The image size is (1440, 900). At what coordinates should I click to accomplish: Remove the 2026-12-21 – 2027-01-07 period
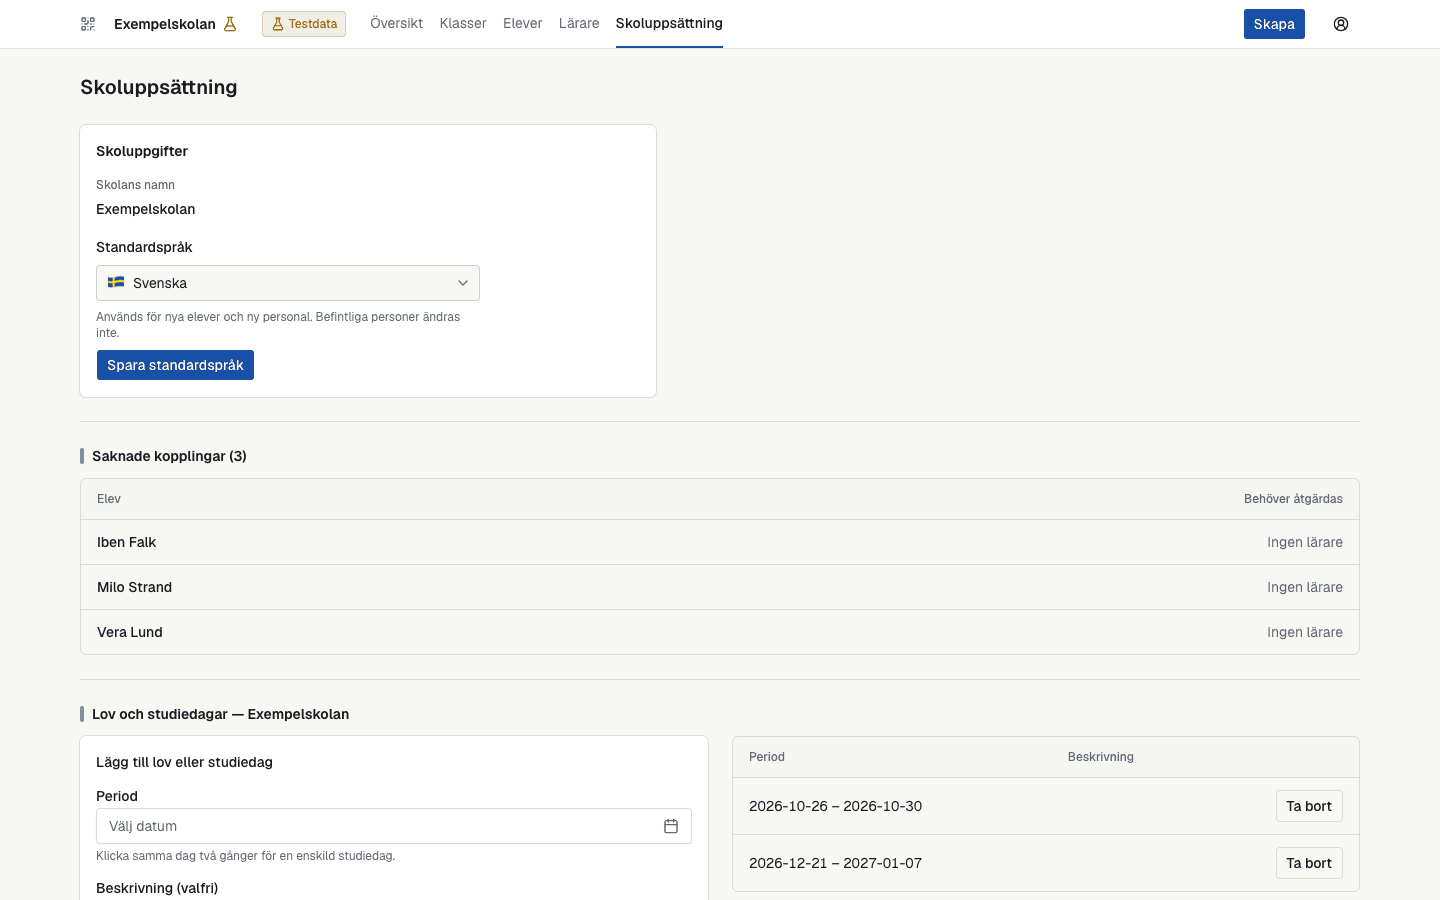tap(1309, 863)
